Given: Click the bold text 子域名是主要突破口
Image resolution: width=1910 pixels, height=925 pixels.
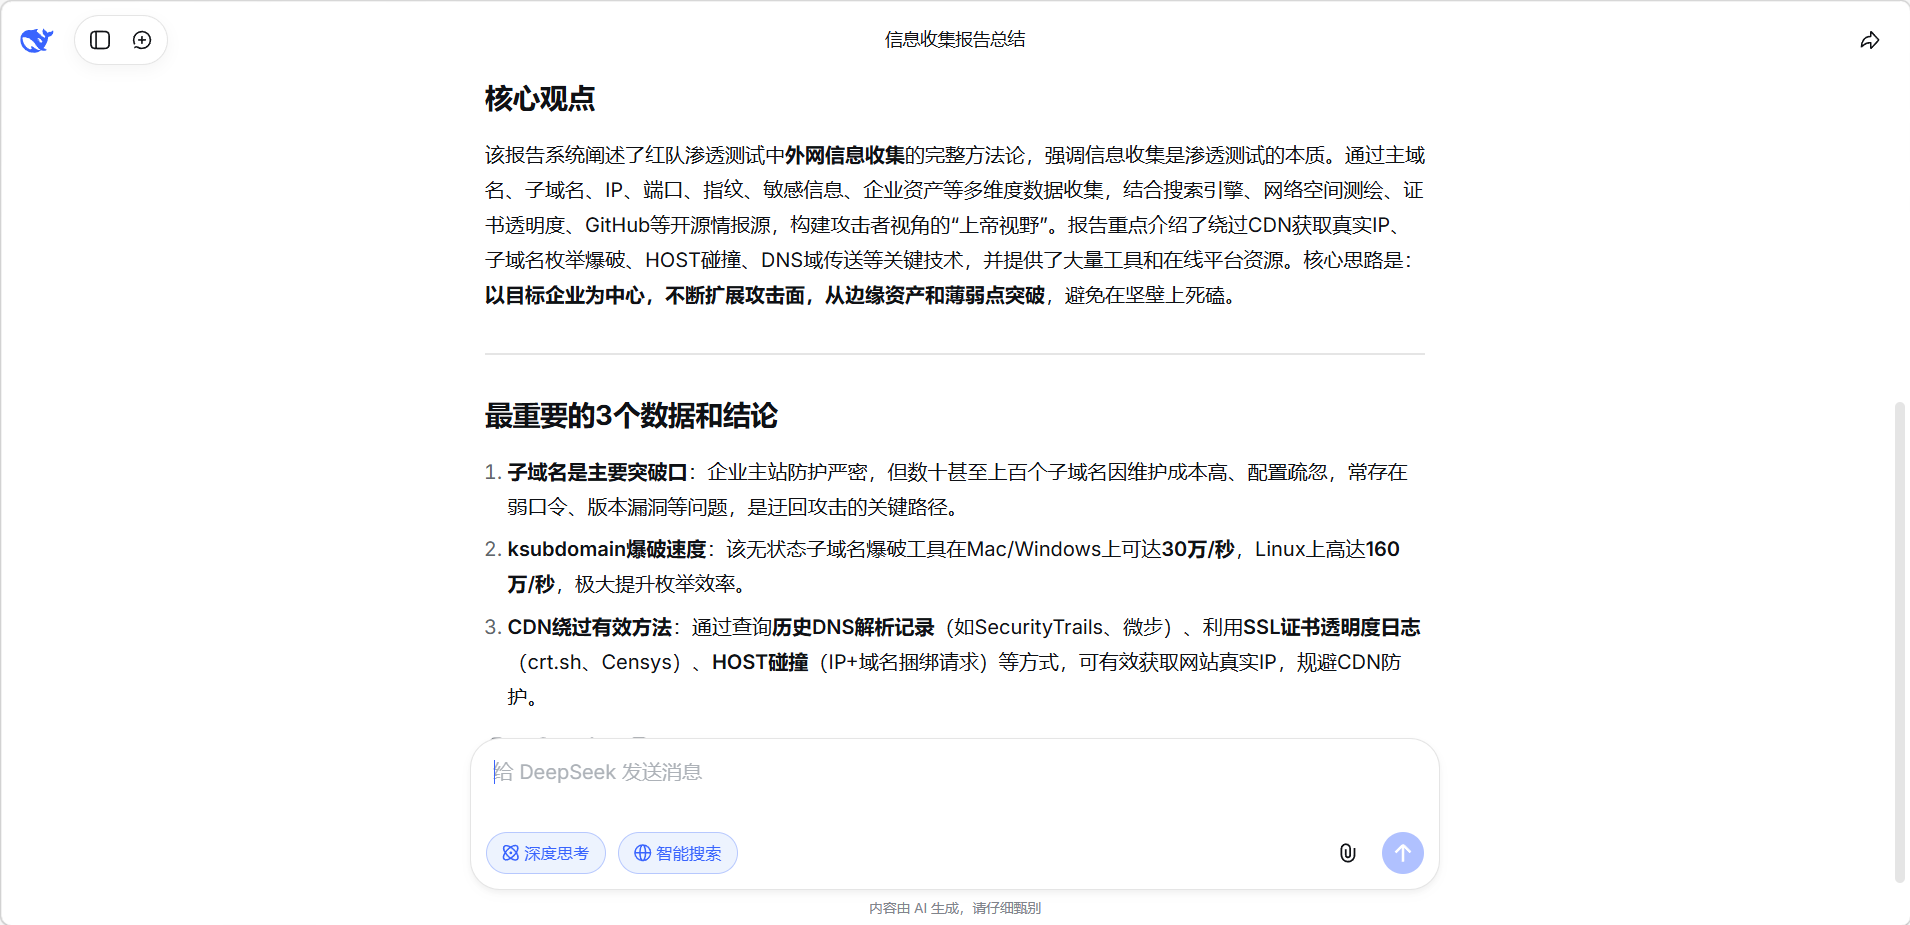Looking at the screenshot, I should click(597, 472).
